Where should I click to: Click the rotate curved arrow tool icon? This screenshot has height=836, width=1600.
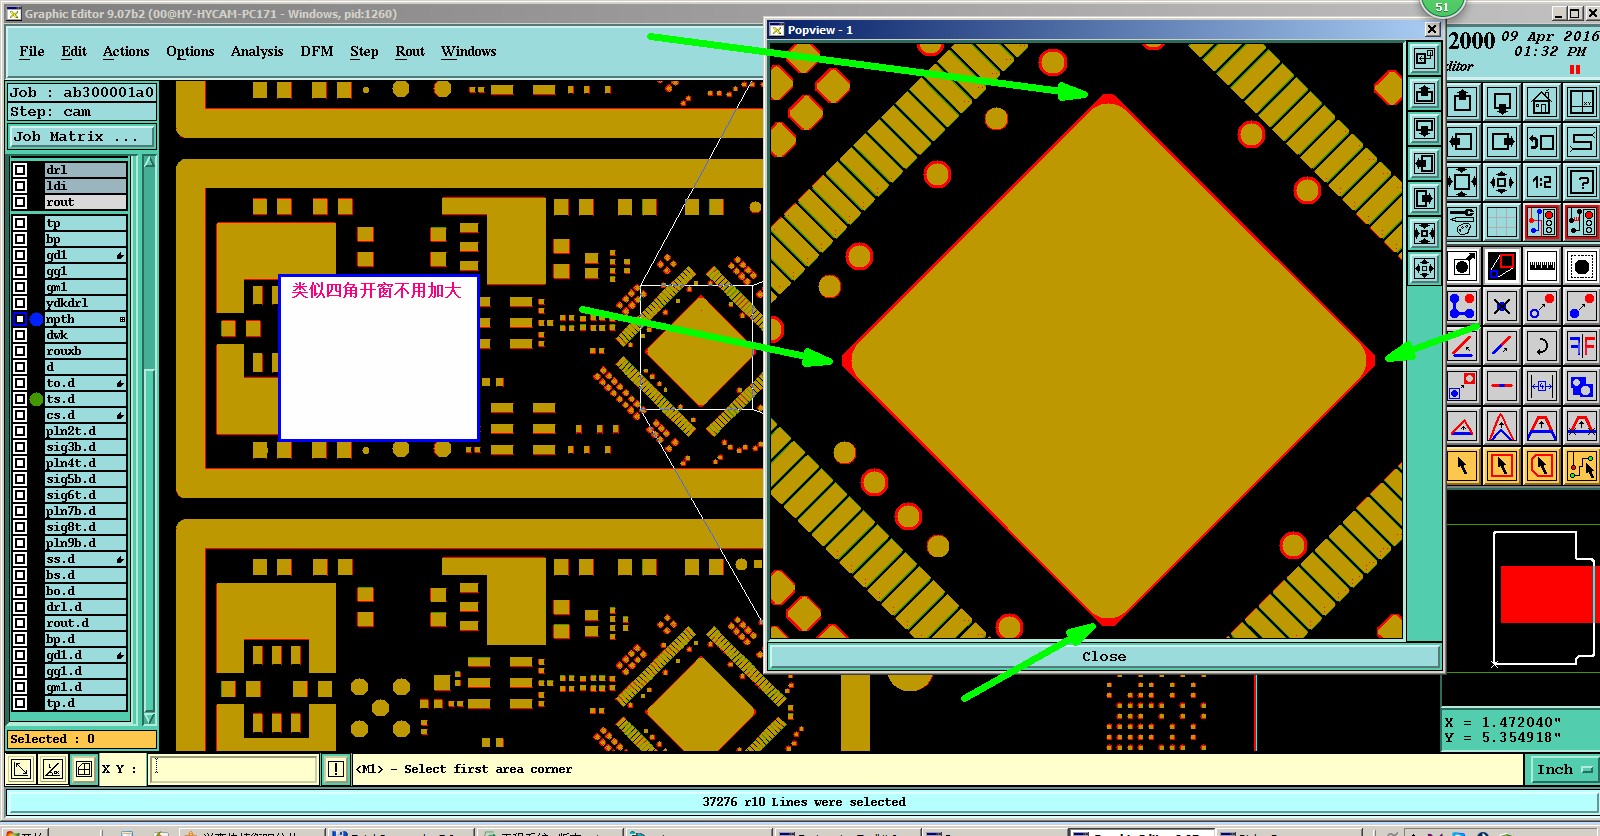click(1542, 346)
